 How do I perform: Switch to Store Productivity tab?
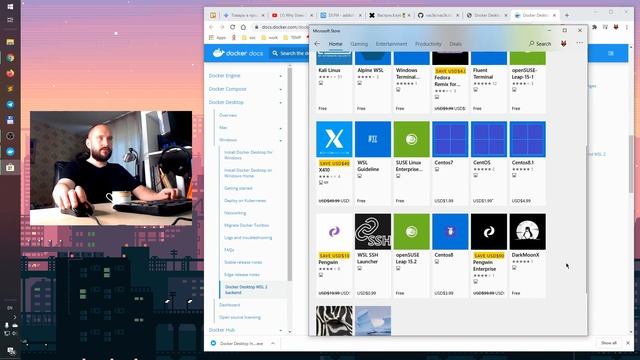428,44
